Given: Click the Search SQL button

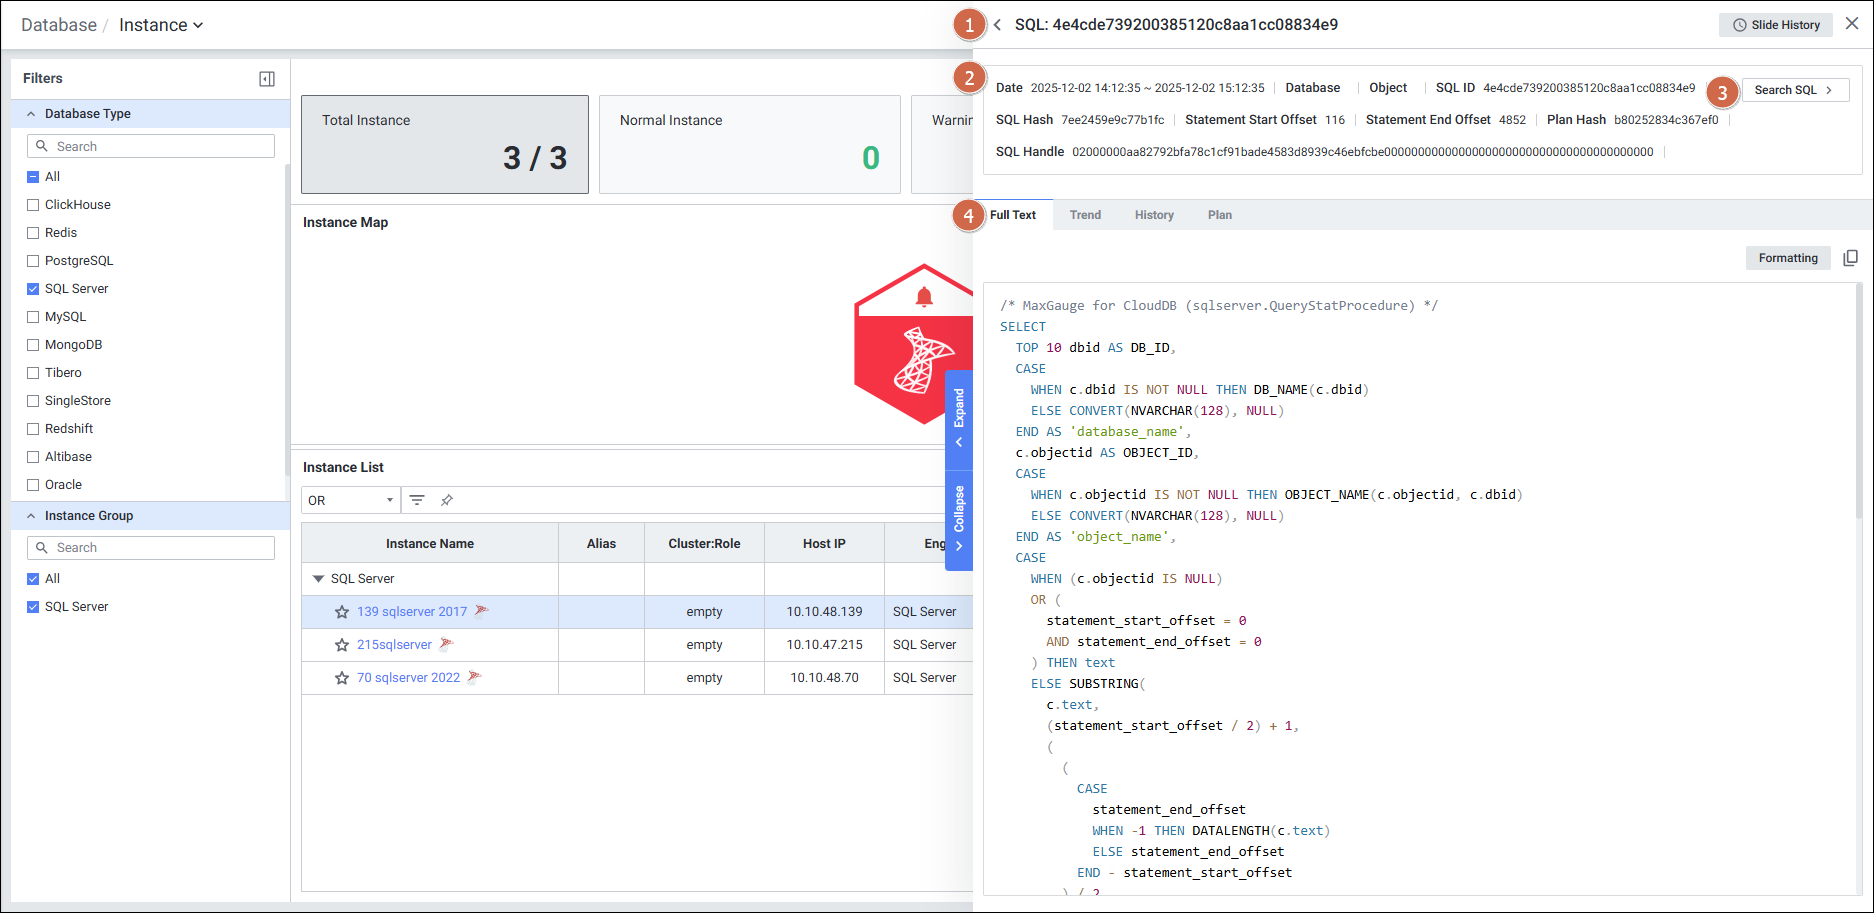Looking at the screenshot, I should pyautogui.click(x=1794, y=90).
